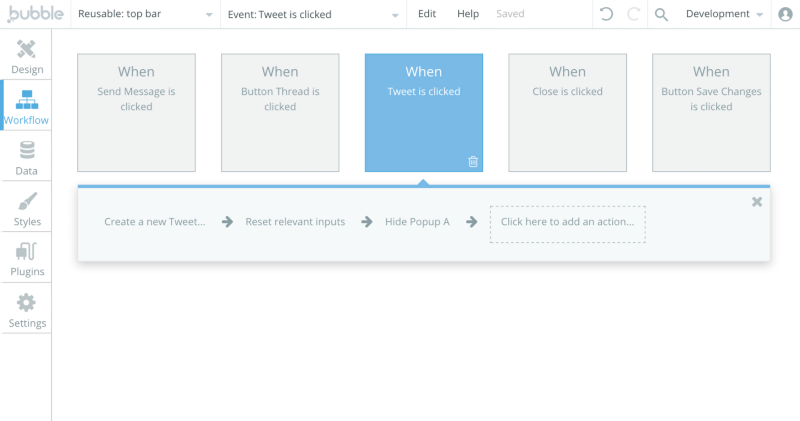This screenshot has width=800, height=421.
Task: Open the Edit menu
Action: pyautogui.click(x=427, y=14)
